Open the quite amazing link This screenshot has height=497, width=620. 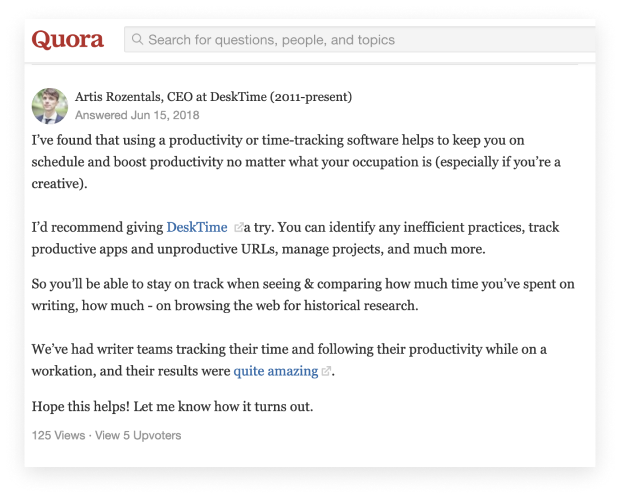[276, 371]
